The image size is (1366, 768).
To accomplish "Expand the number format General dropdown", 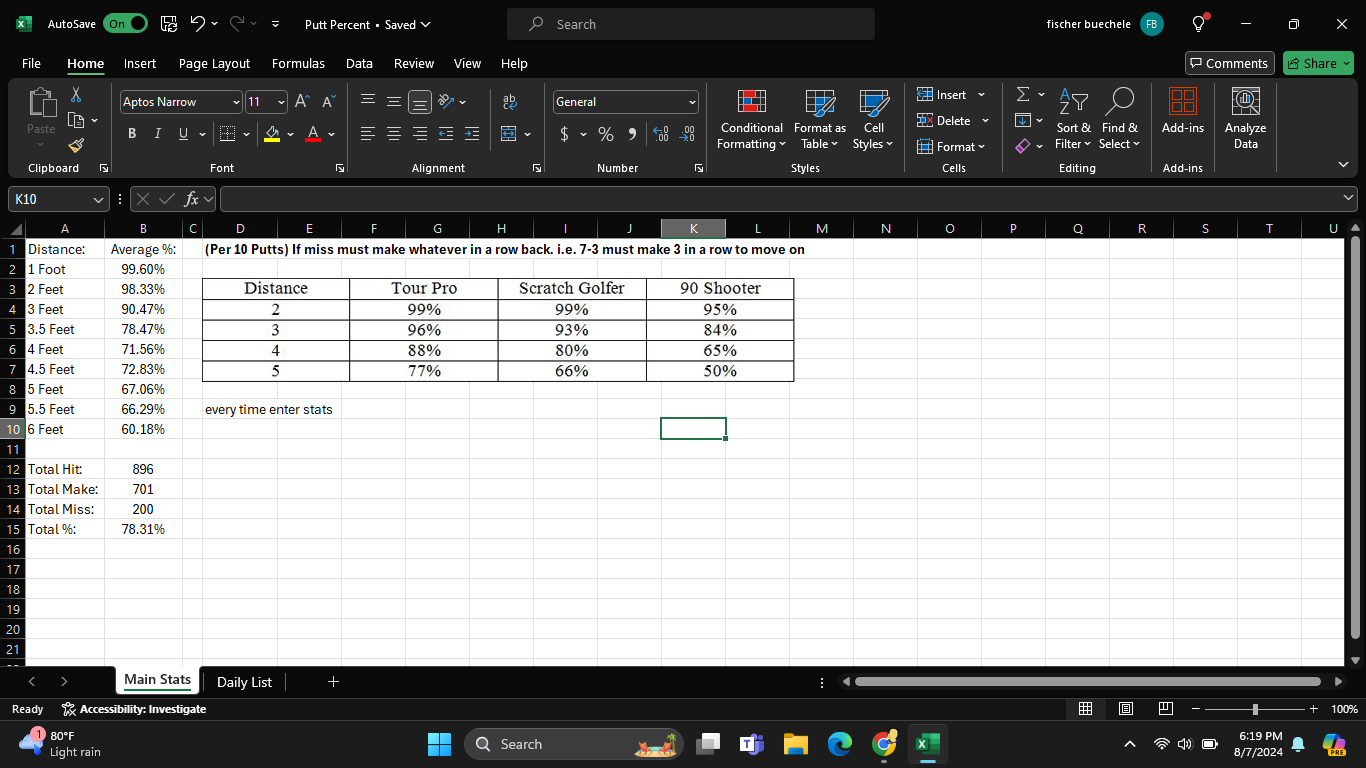I will tap(692, 102).
